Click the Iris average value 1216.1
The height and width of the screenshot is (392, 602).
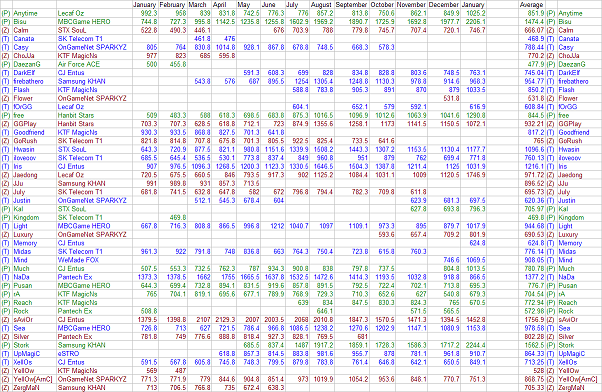pyautogui.click(x=534, y=166)
